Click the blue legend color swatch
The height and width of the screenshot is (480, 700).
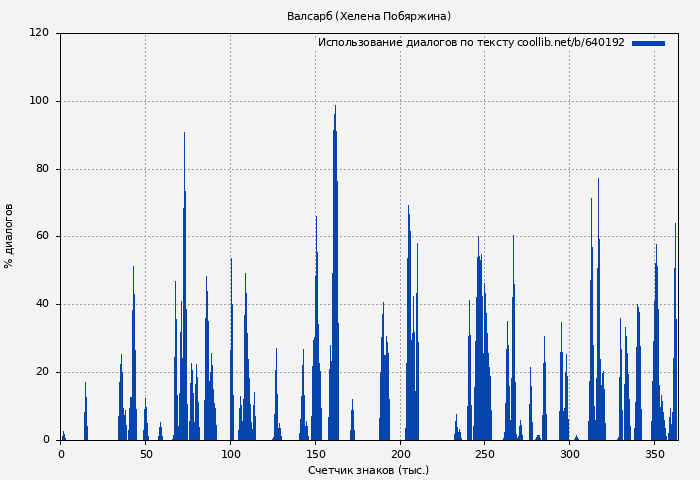coord(648,43)
